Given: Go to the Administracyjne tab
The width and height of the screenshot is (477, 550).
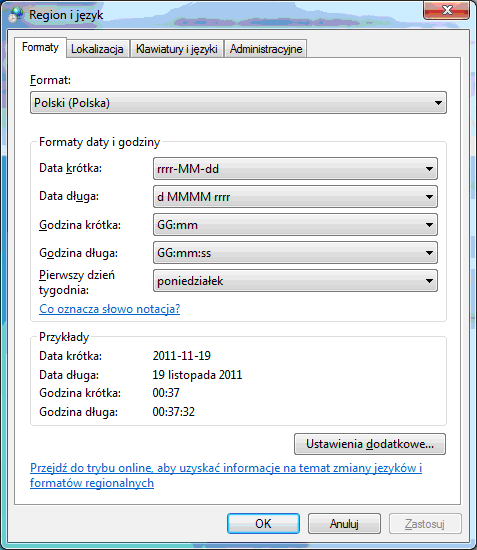Looking at the screenshot, I should tap(266, 49).
